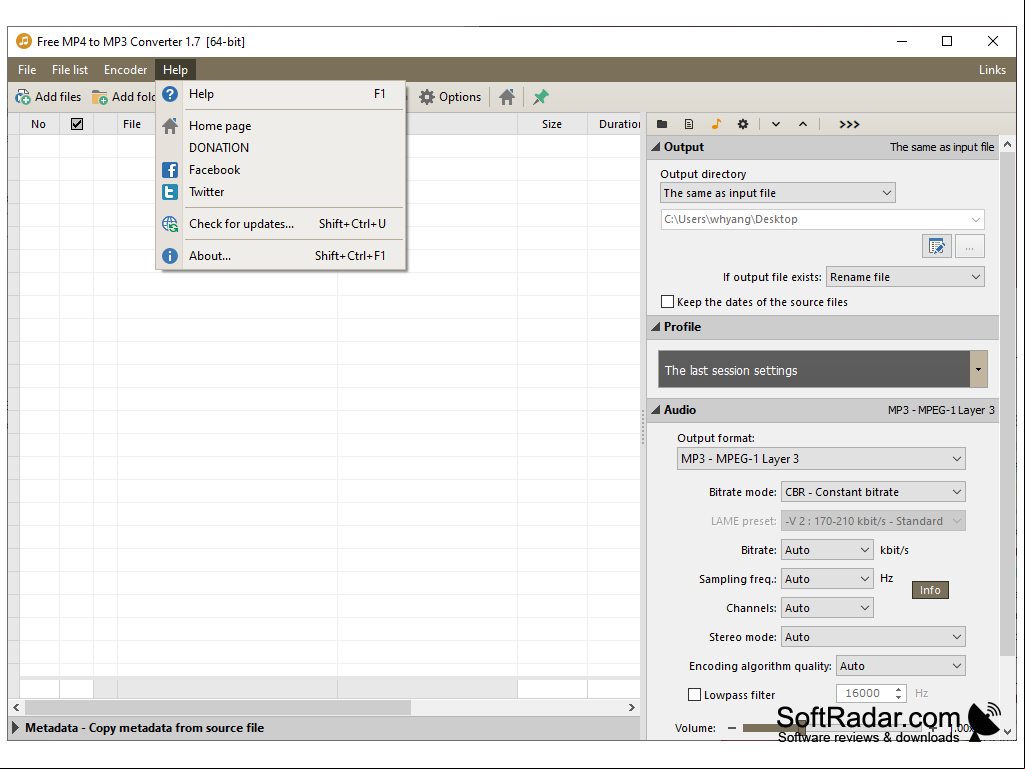Screen dimensions: 1025x769
Task: Open the Output directory dropdown
Action: point(778,193)
